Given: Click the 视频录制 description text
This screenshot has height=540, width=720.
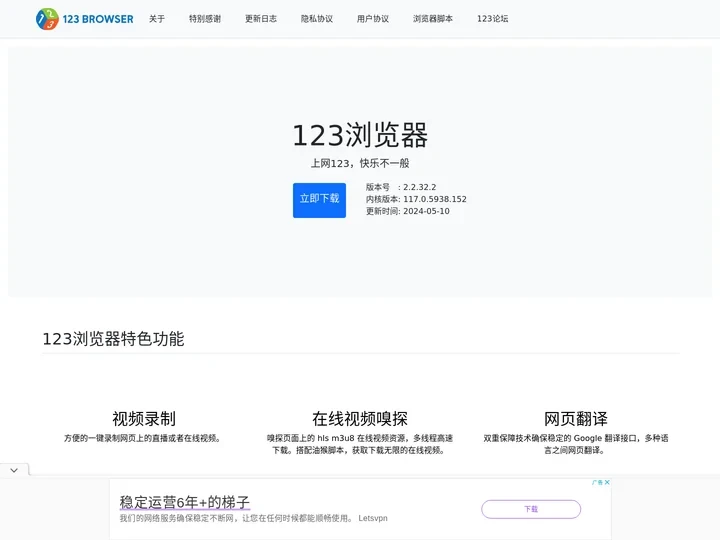Looking at the screenshot, I should 144,439.
